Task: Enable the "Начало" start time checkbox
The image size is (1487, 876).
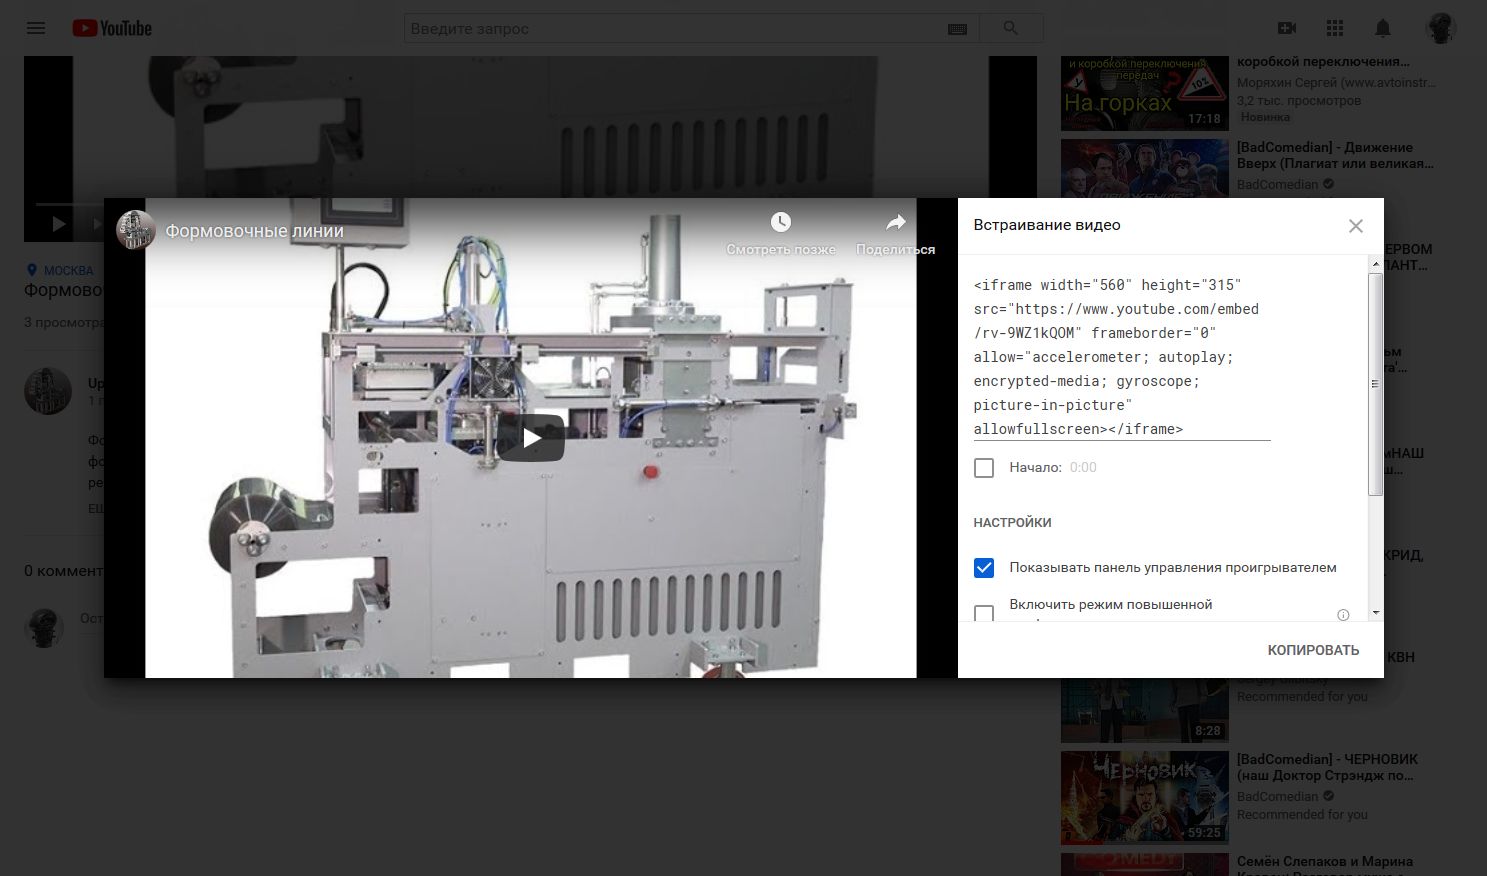Action: 984,468
